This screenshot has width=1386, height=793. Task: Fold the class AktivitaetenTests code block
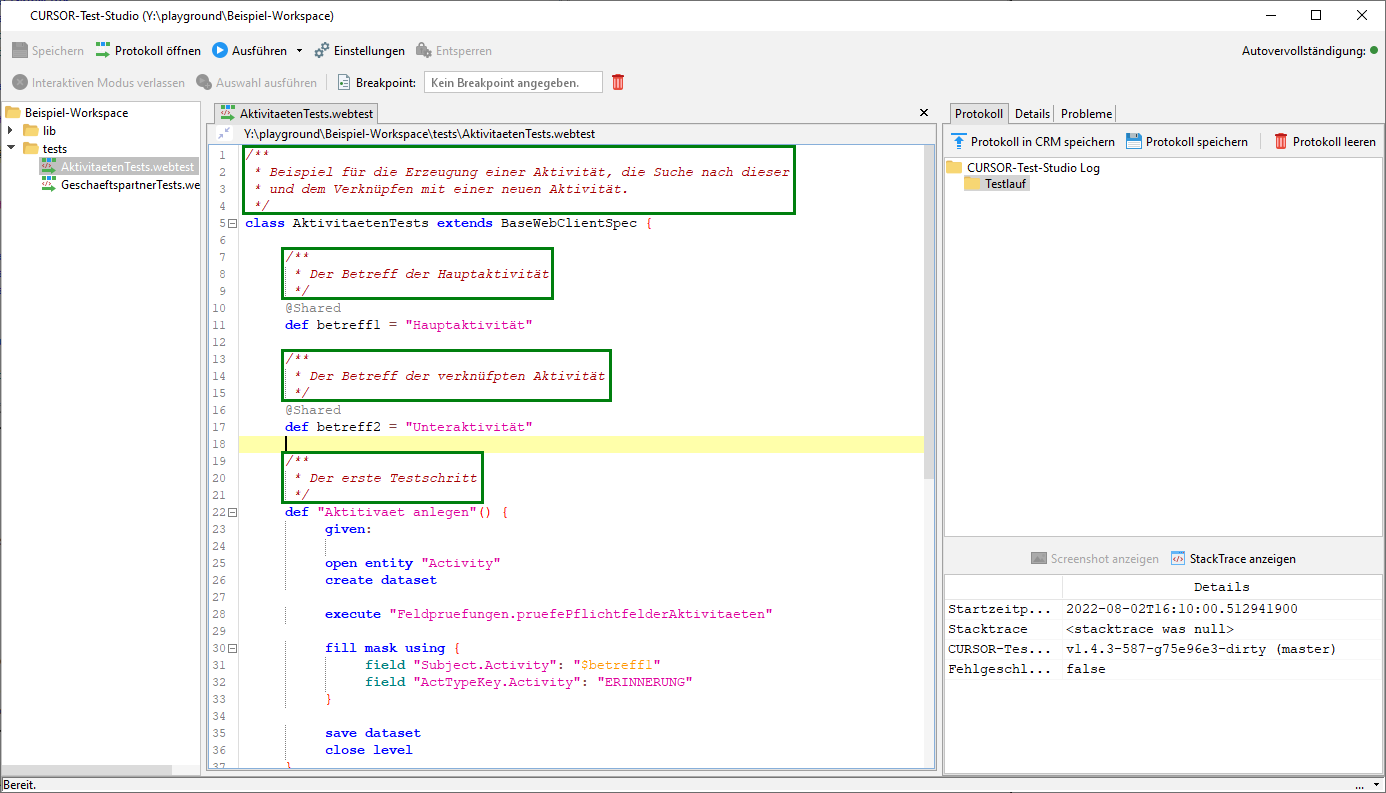click(232, 223)
